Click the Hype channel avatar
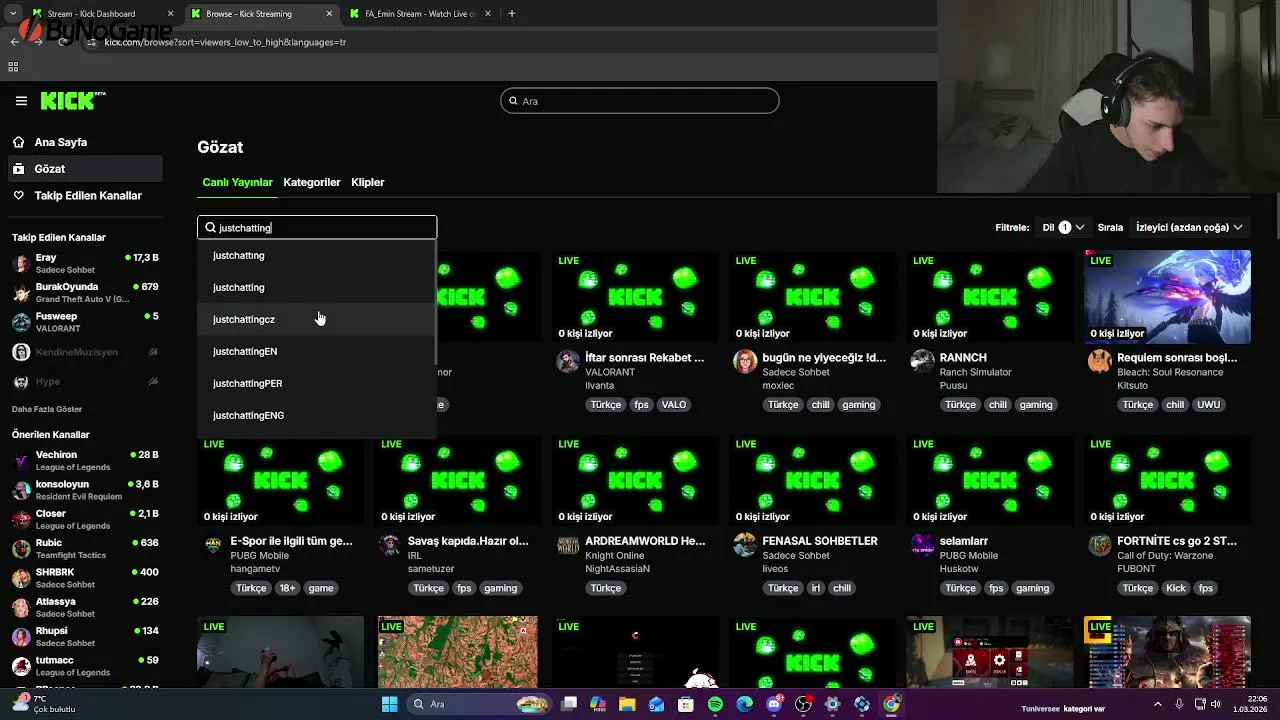Viewport: 1280px width, 720px height. (x=21, y=382)
